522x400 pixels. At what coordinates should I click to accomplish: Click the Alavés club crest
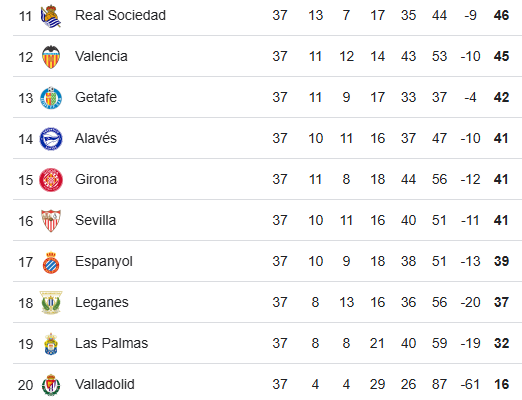point(51,139)
